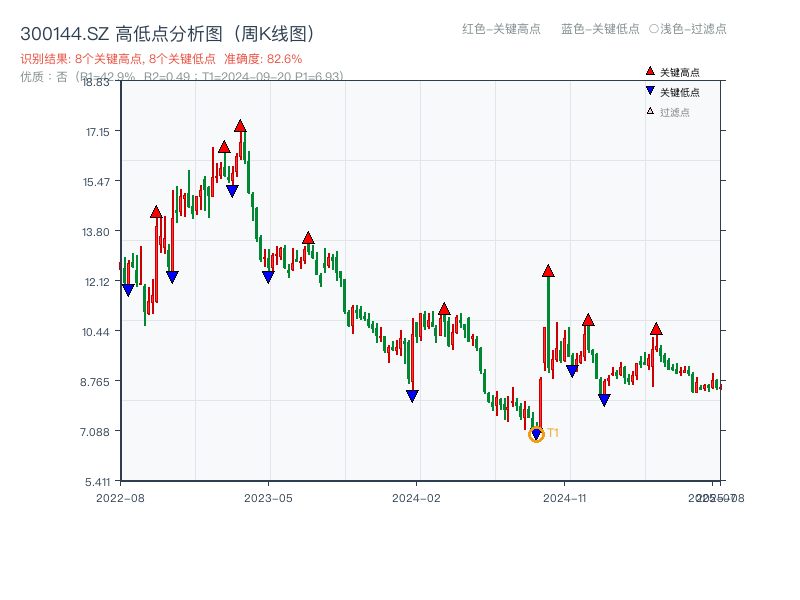
Task: Select the red marker just left of the highest peak
Action: tap(224, 147)
